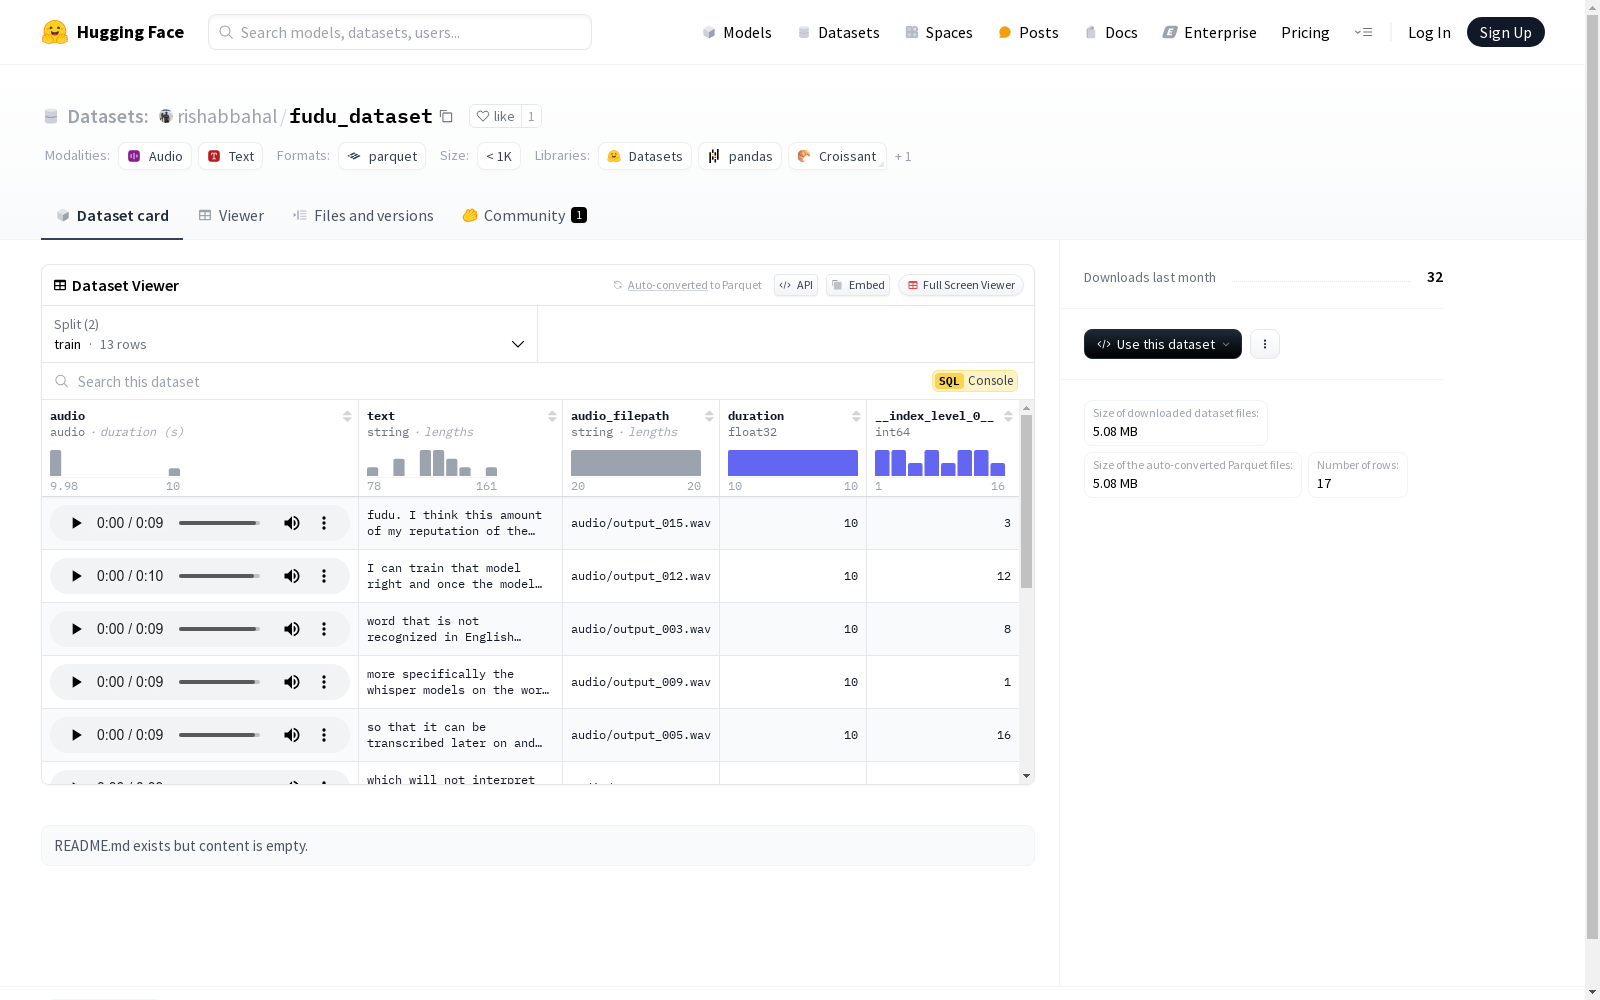Open Spaces from the top navigation
The height and width of the screenshot is (1000, 1600).
pyautogui.click(x=939, y=32)
